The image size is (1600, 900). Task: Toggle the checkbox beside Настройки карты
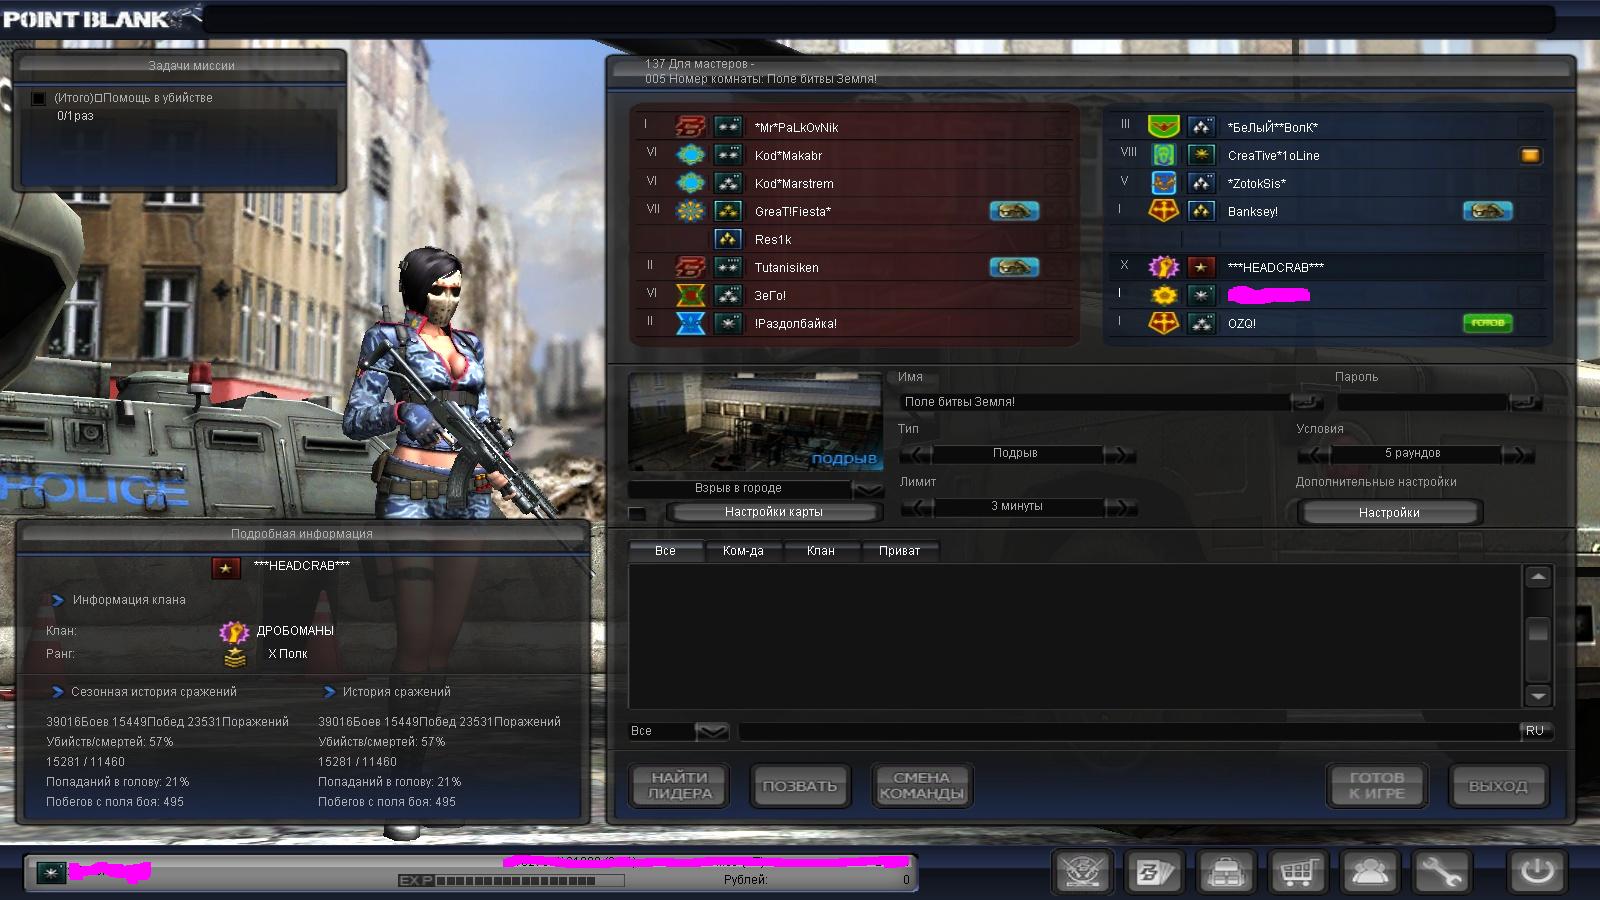click(x=637, y=513)
